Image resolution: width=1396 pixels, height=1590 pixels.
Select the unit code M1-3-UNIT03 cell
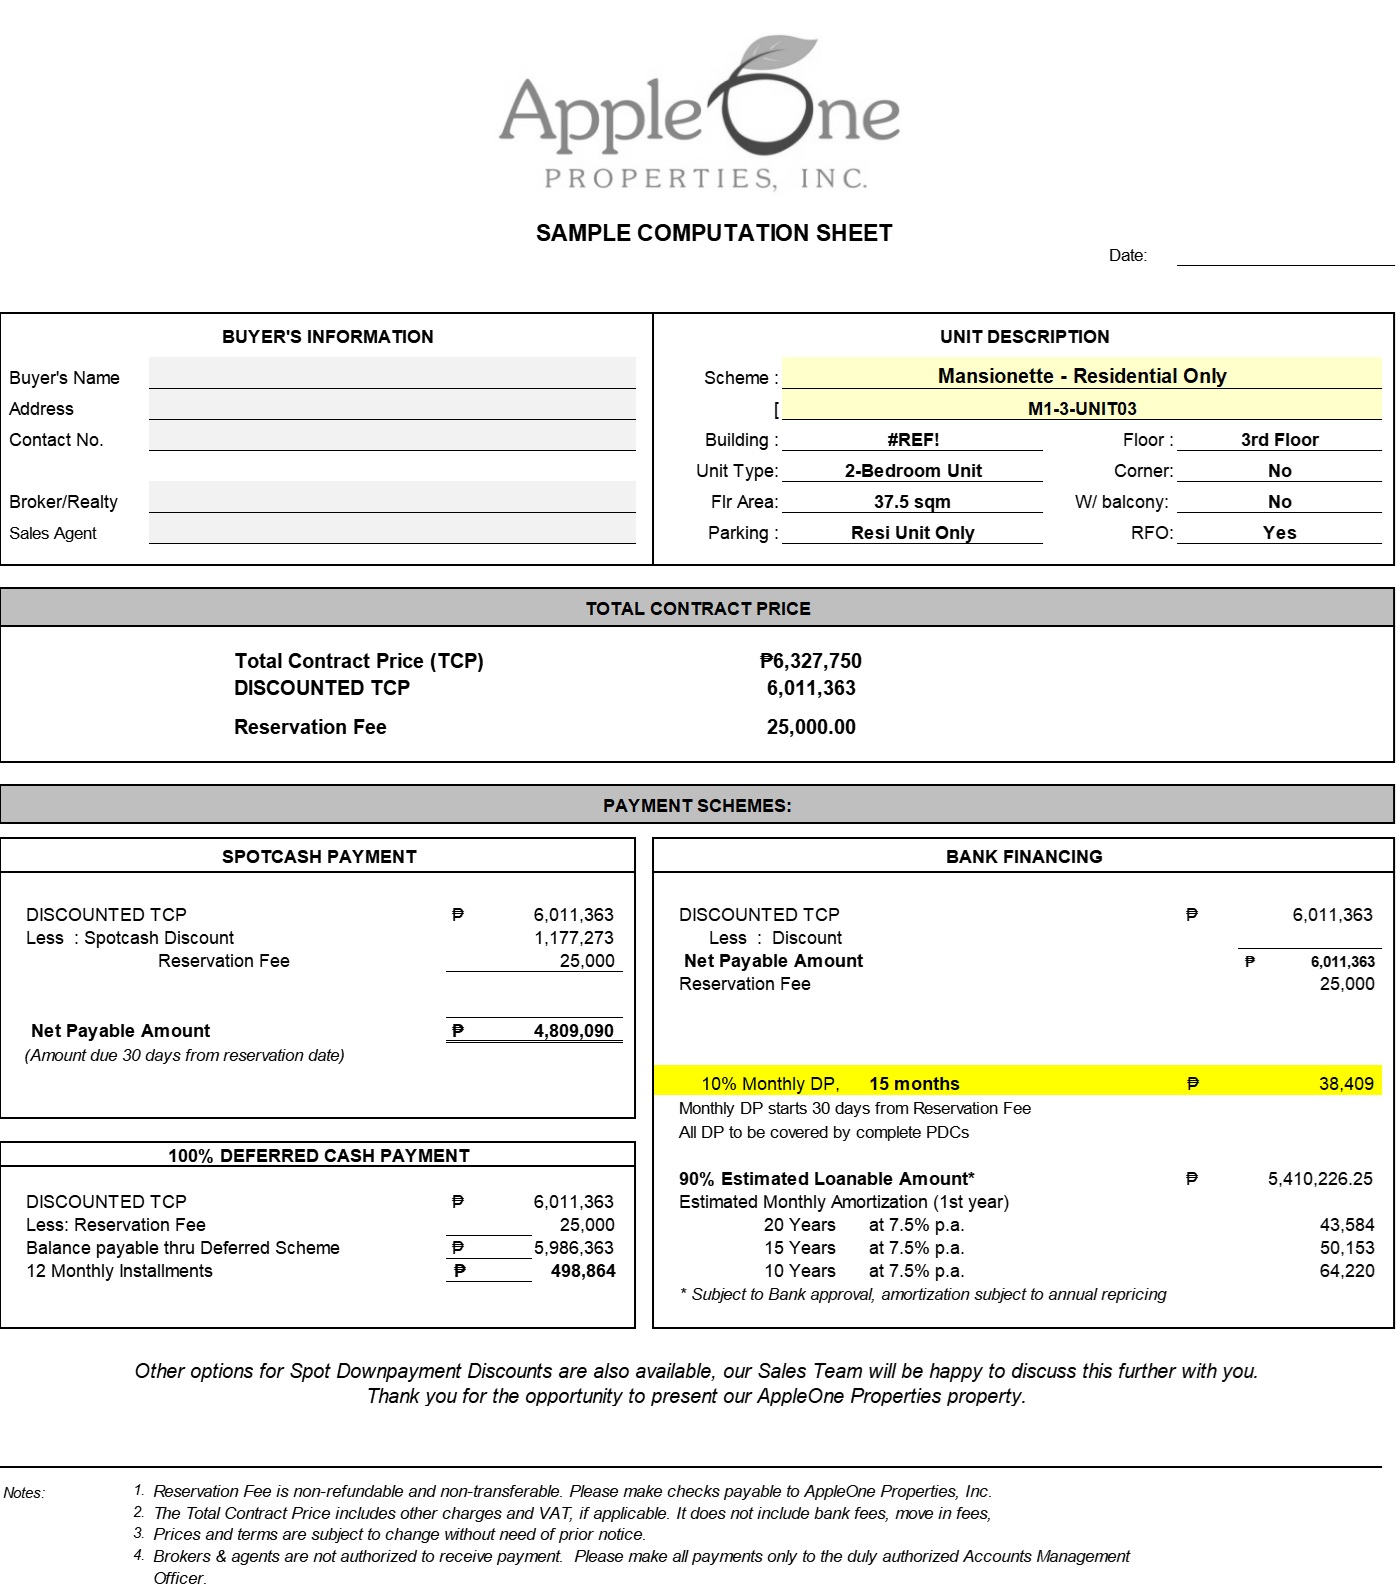(x=1082, y=407)
